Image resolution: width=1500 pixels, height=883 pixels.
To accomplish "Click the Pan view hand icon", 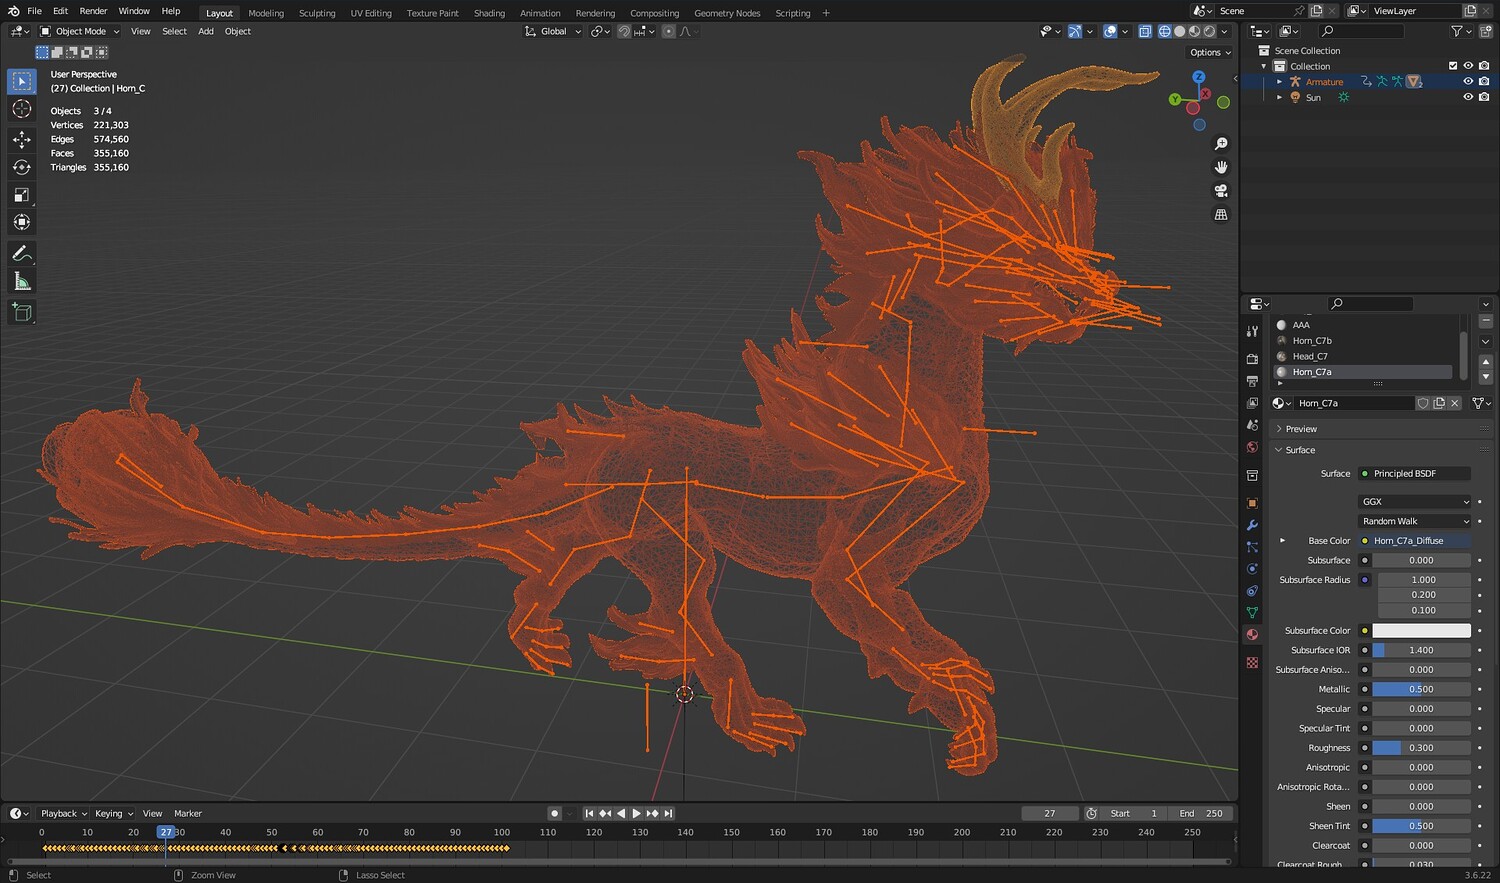I will 1221,167.
